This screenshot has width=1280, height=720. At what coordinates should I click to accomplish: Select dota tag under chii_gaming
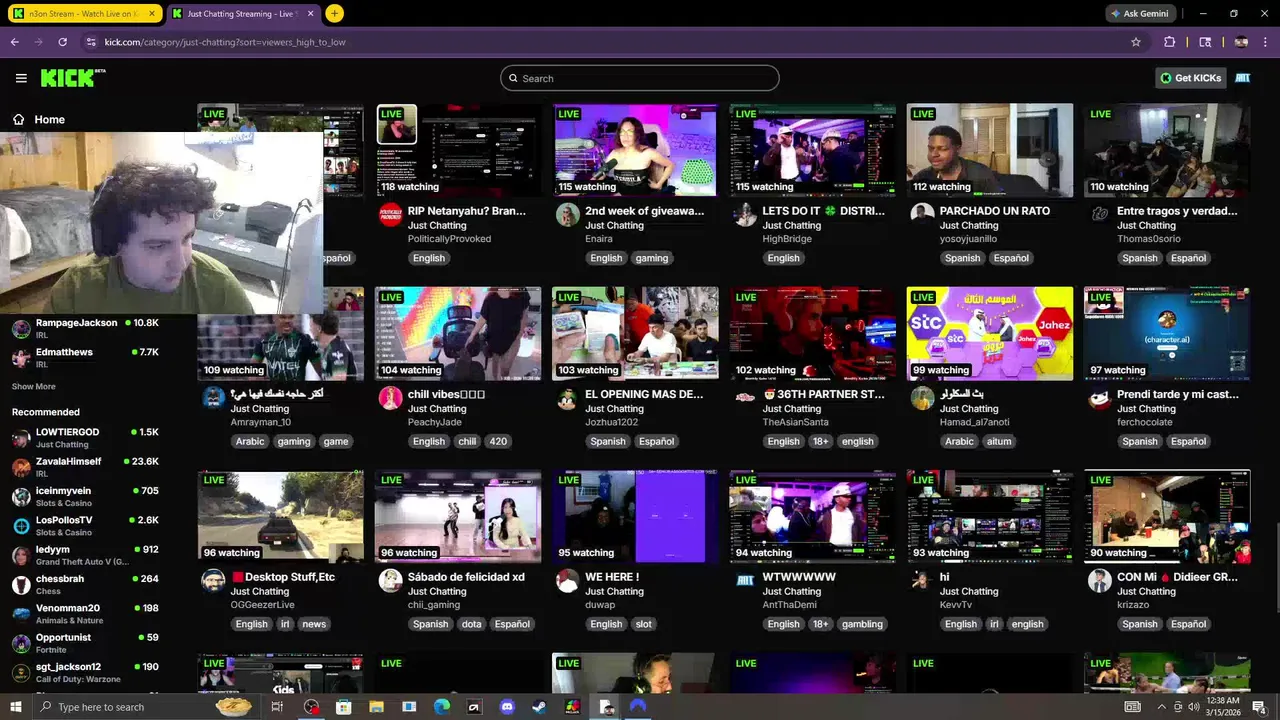[471, 624]
